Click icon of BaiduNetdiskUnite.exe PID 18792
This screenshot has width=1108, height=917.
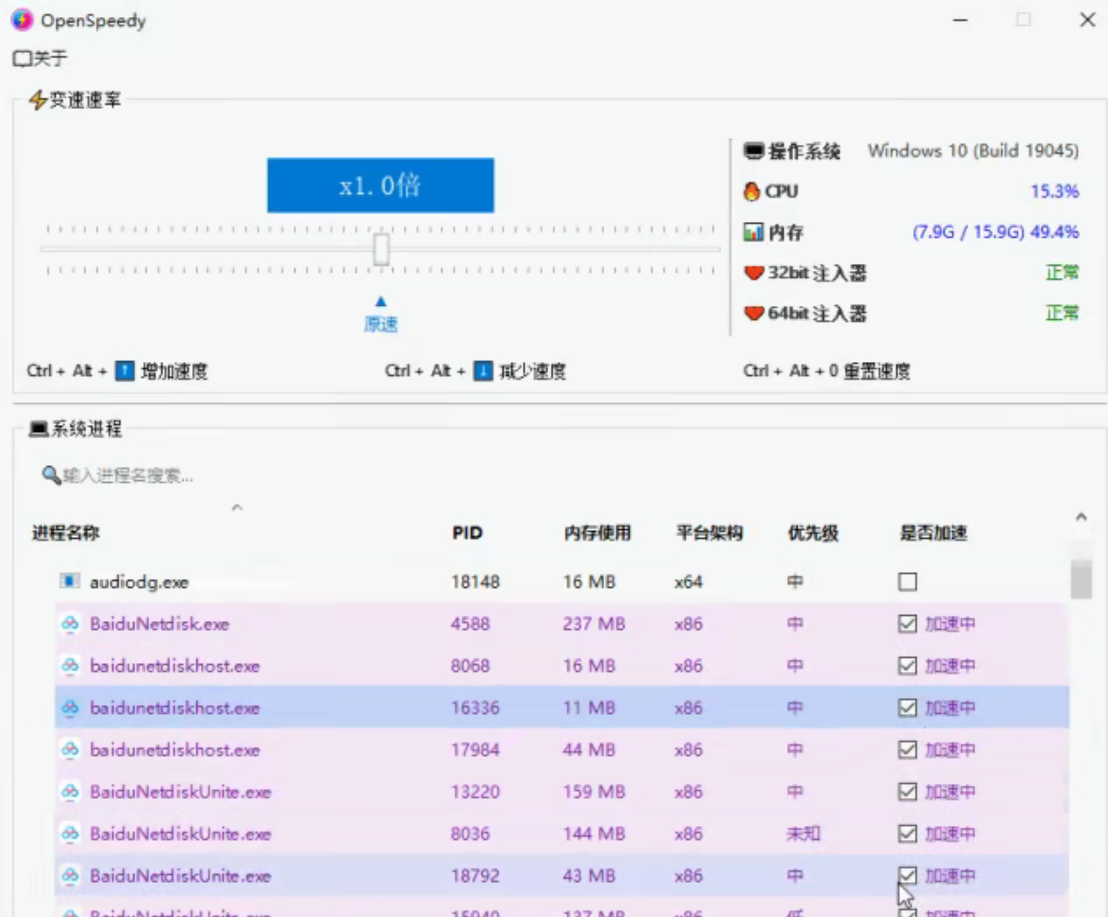69,876
